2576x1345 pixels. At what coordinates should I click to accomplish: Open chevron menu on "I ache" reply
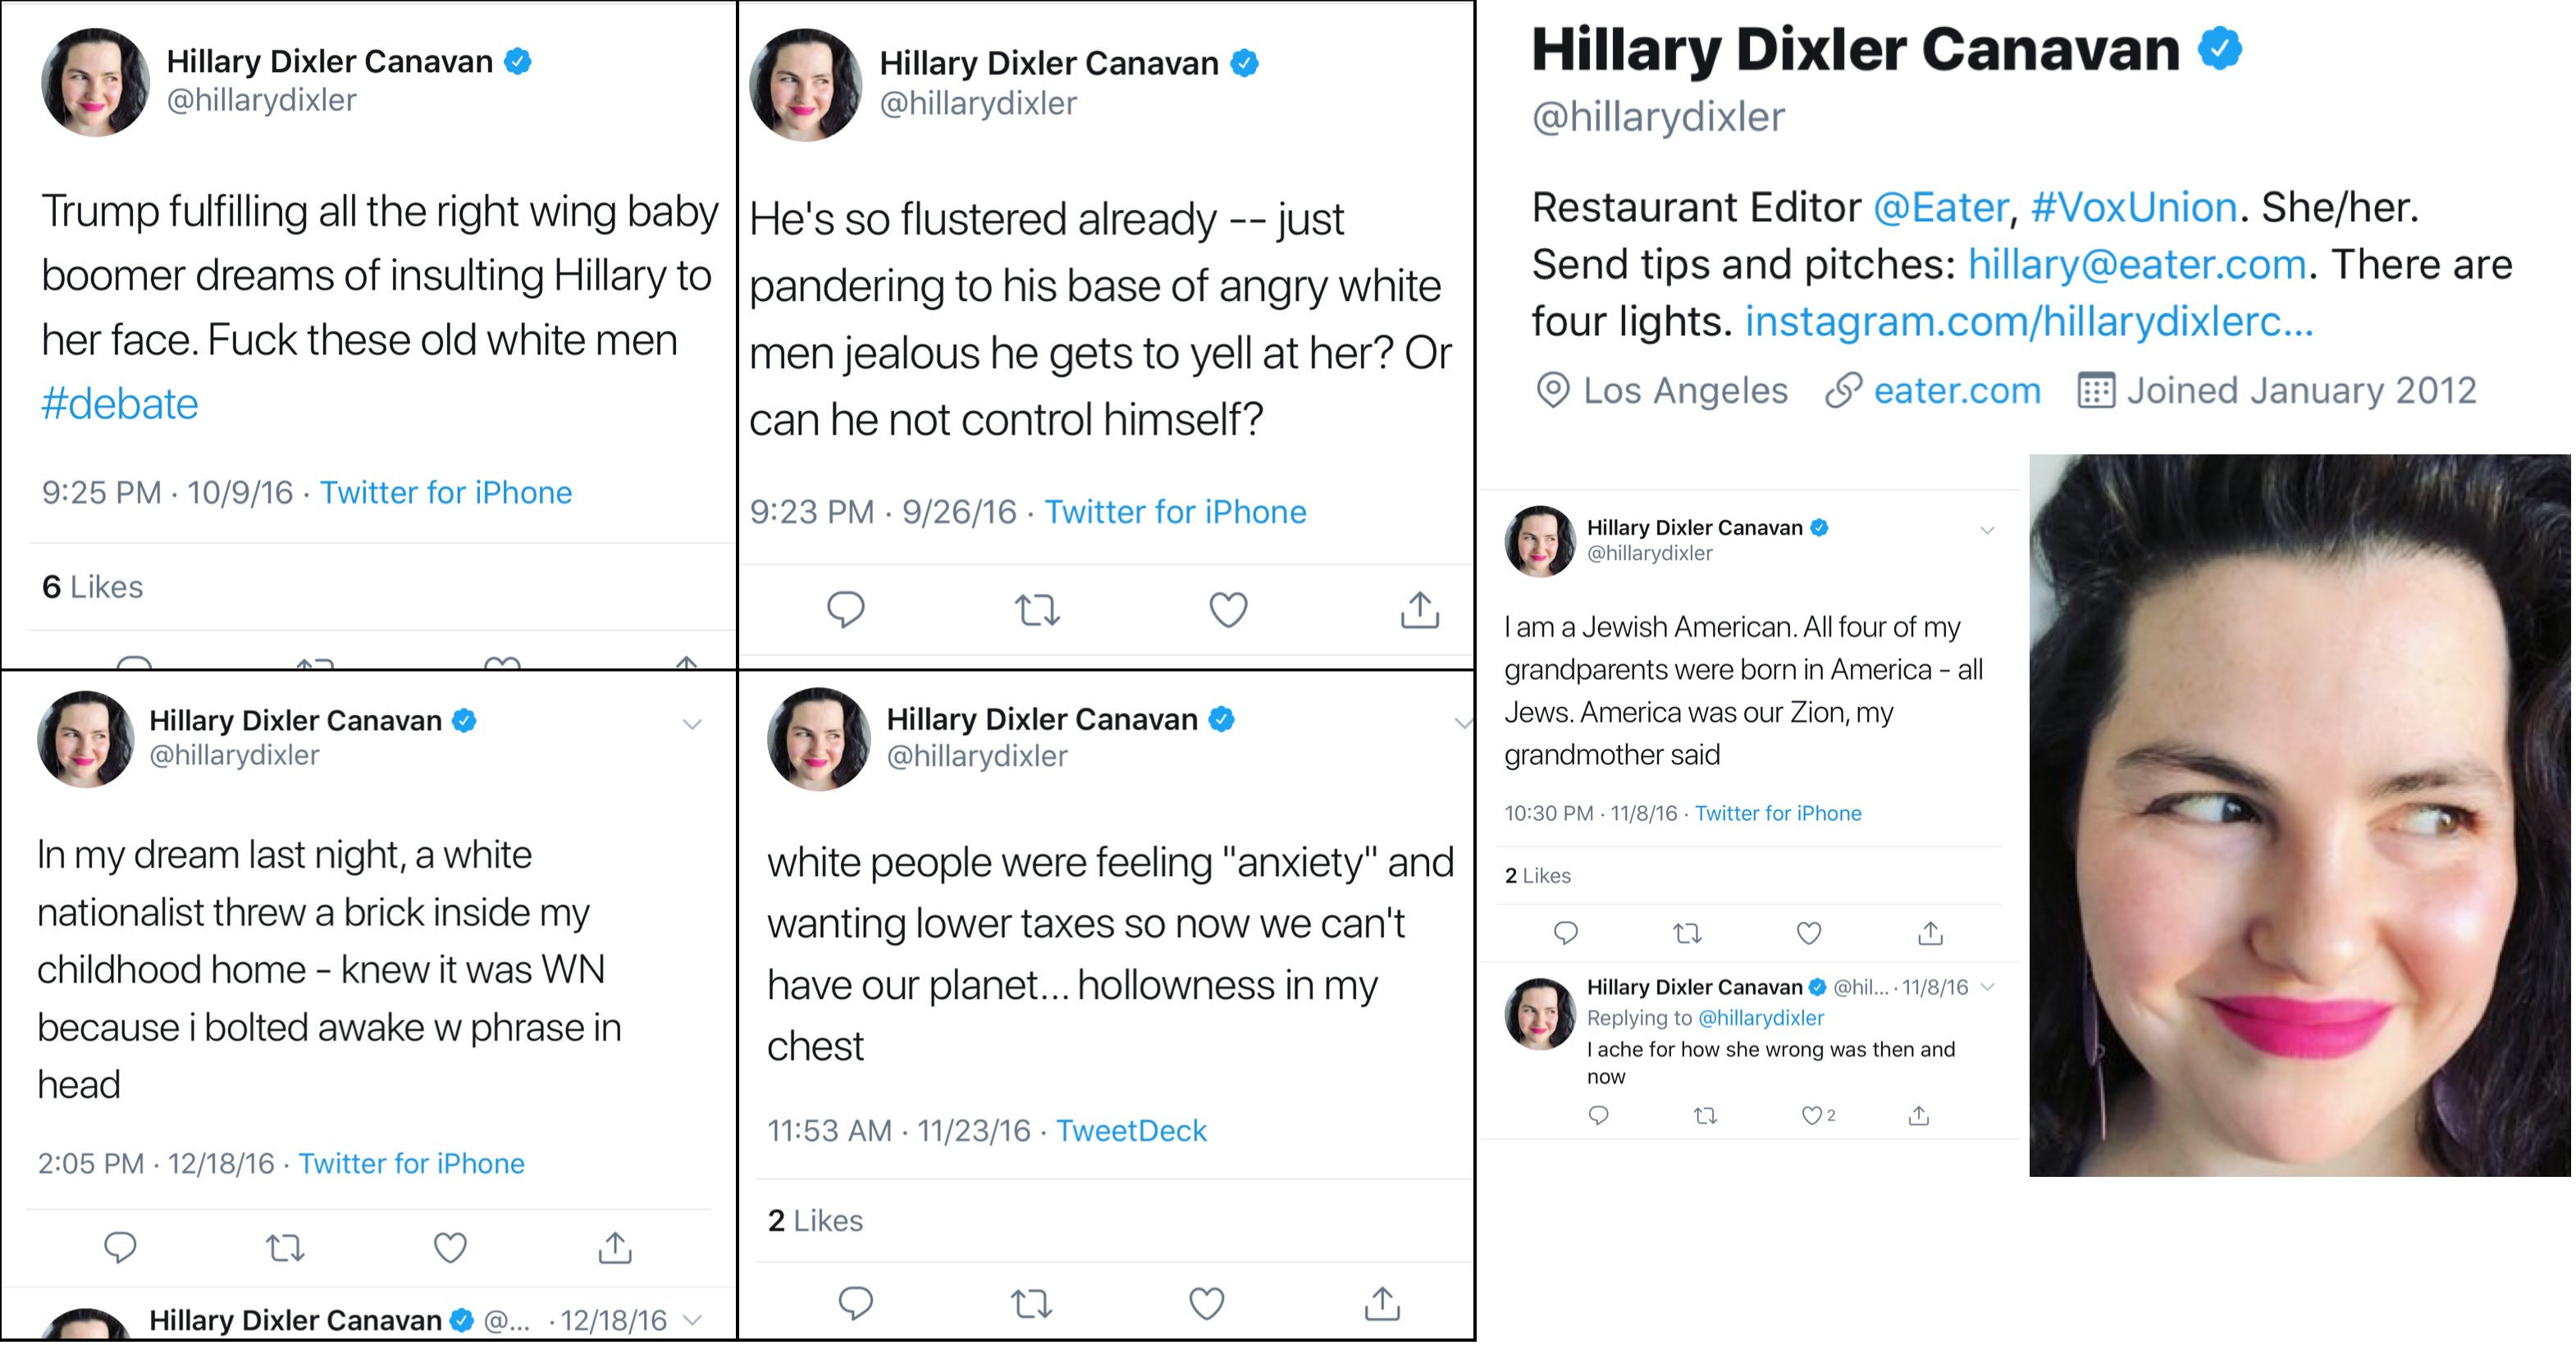(1988, 987)
